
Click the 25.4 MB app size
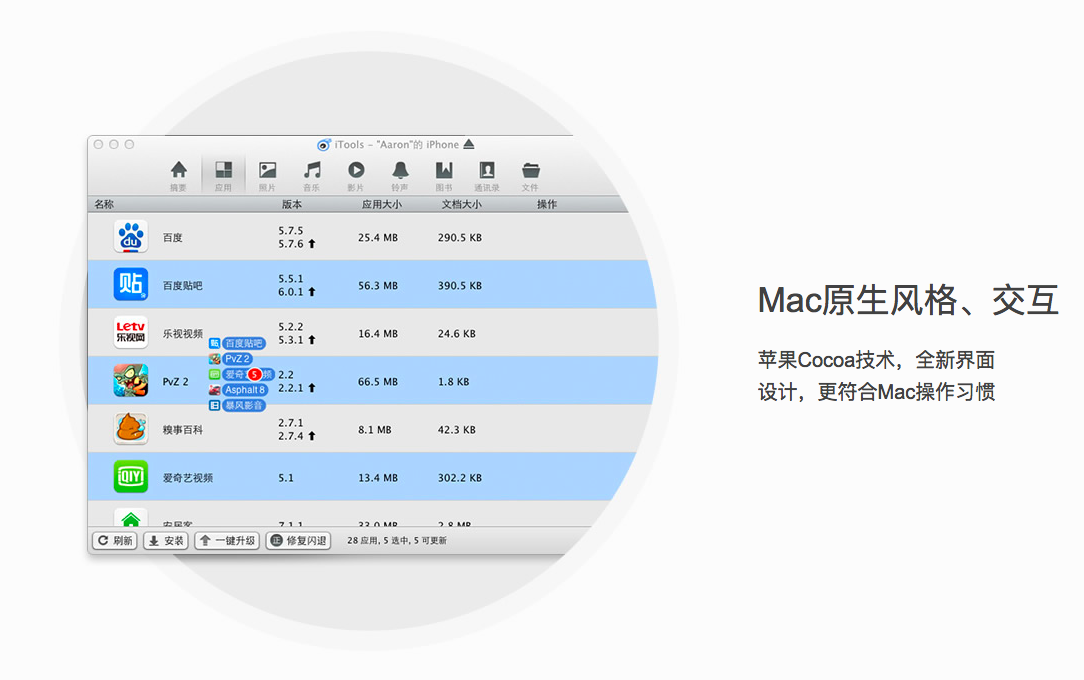click(378, 237)
